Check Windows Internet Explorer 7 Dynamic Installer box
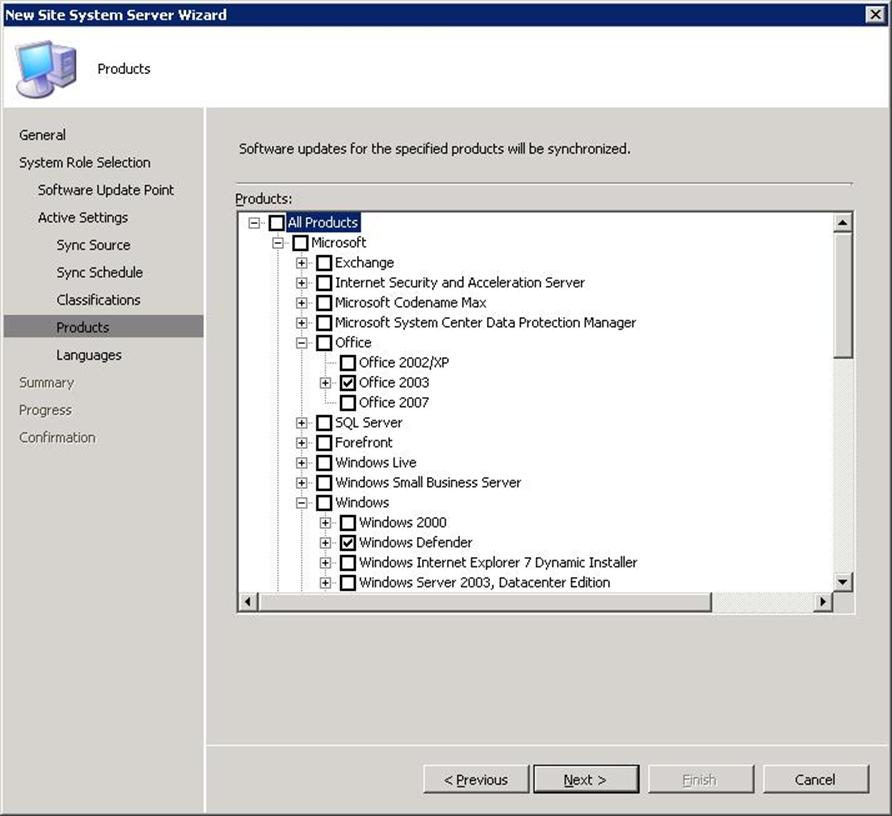Image resolution: width=892 pixels, height=816 pixels. (x=348, y=563)
